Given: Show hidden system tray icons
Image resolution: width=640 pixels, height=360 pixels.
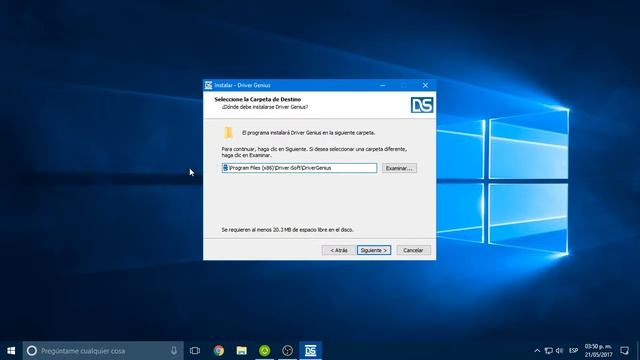Looking at the screenshot, I should click(x=537, y=351).
